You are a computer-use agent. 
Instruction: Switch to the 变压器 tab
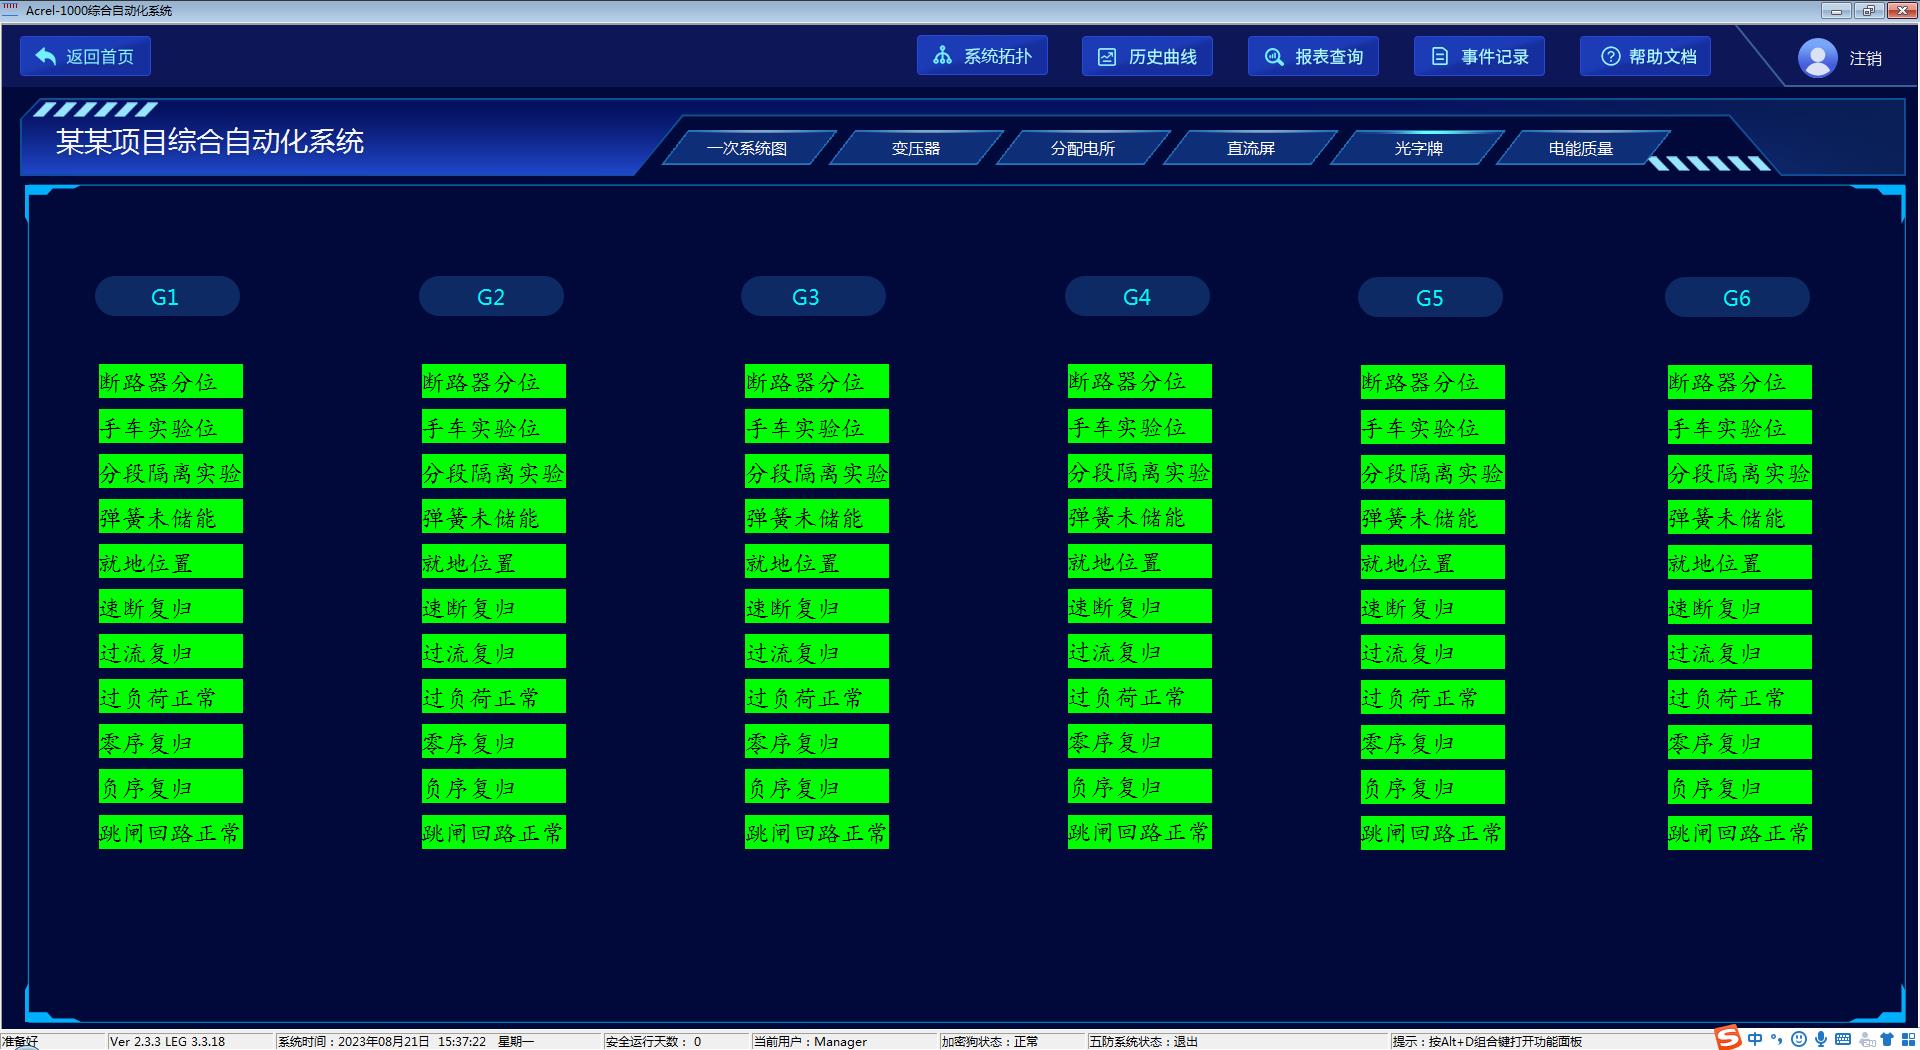[915, 149]
